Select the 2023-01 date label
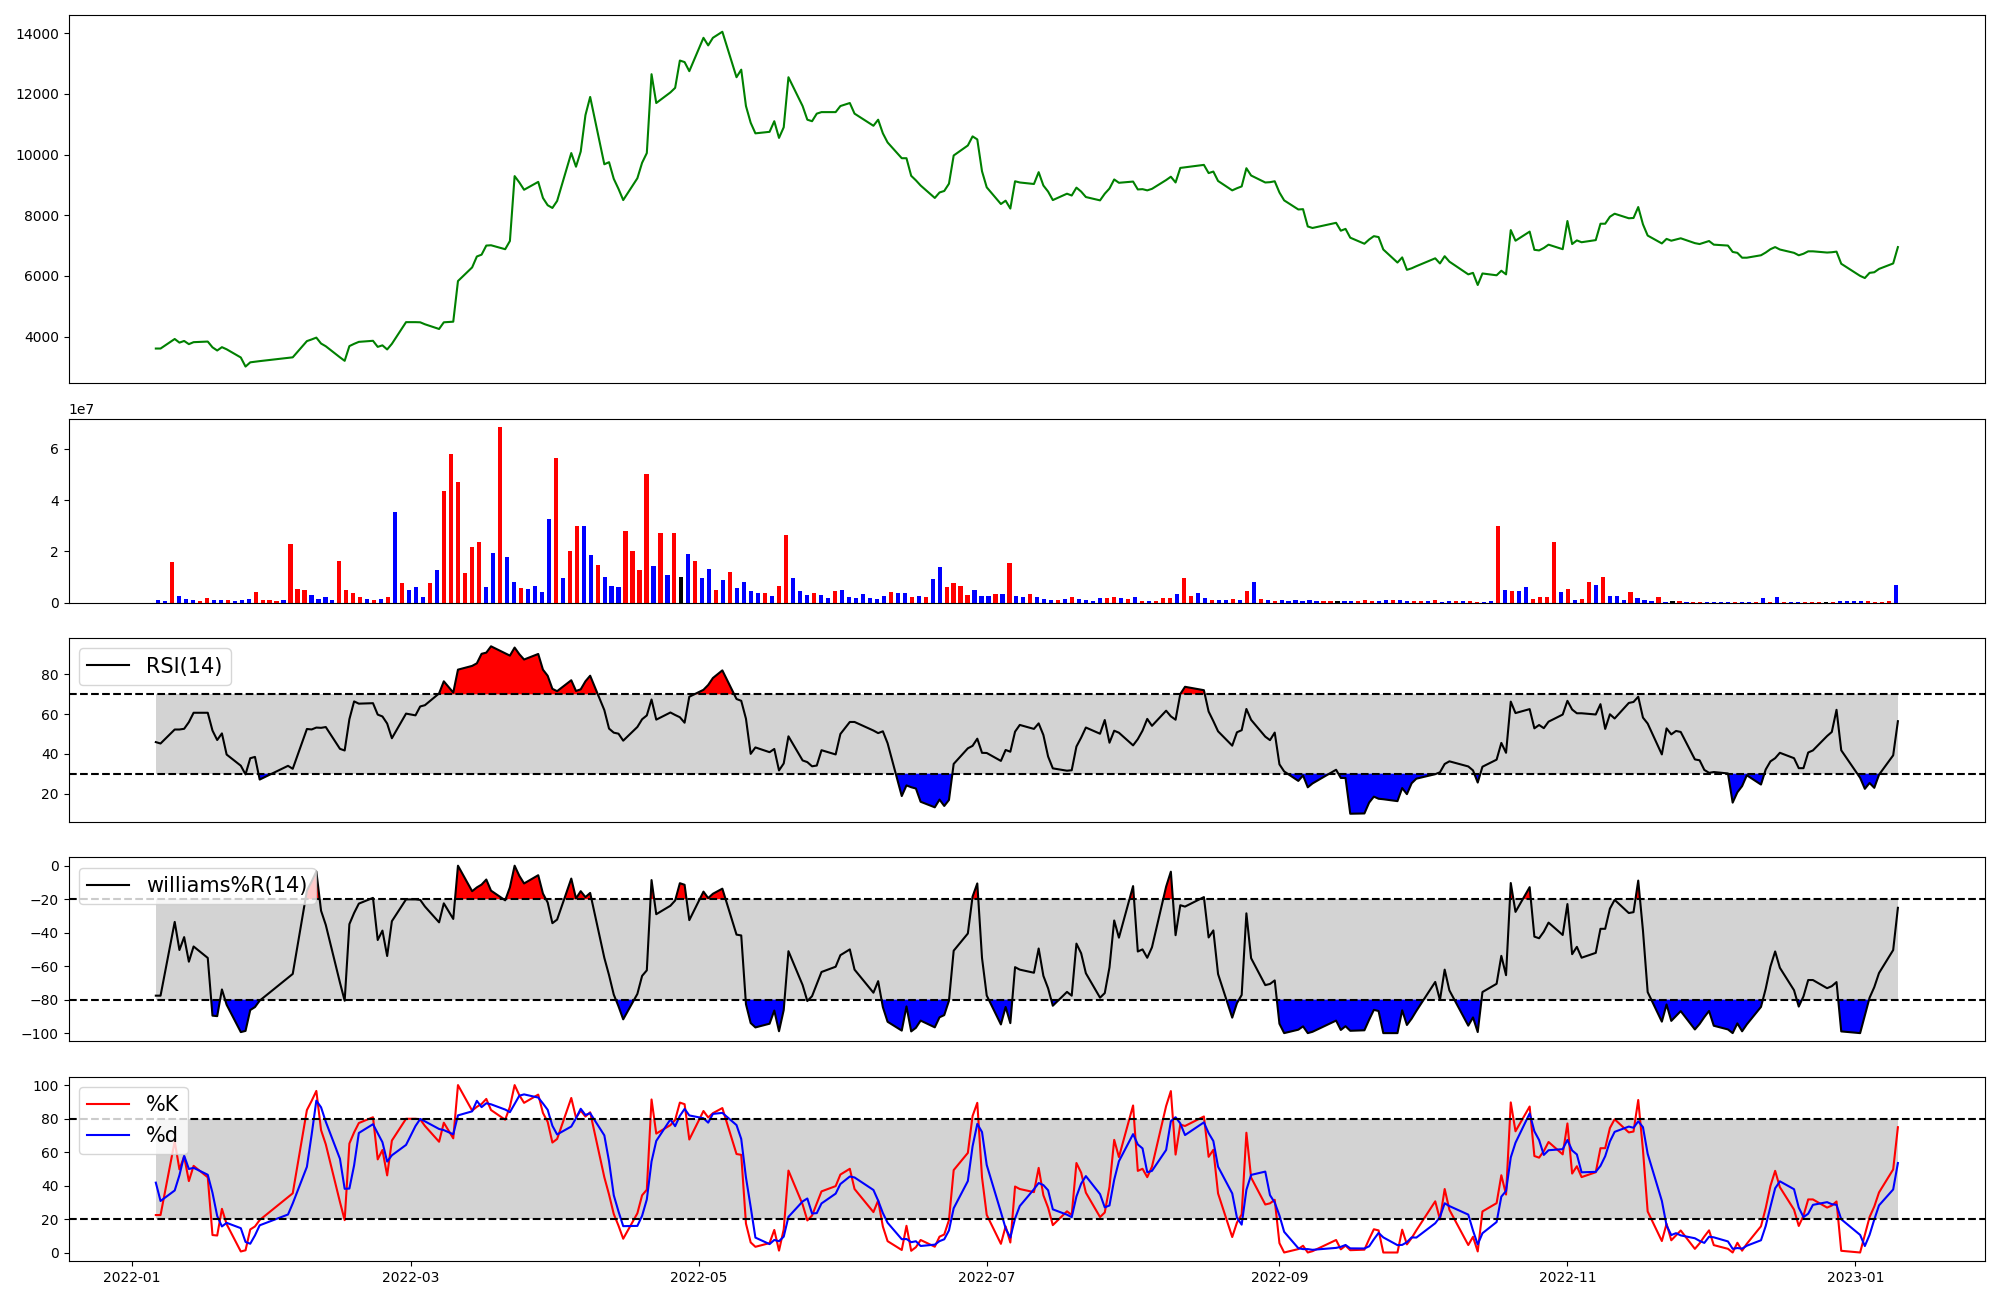 1855,1277
